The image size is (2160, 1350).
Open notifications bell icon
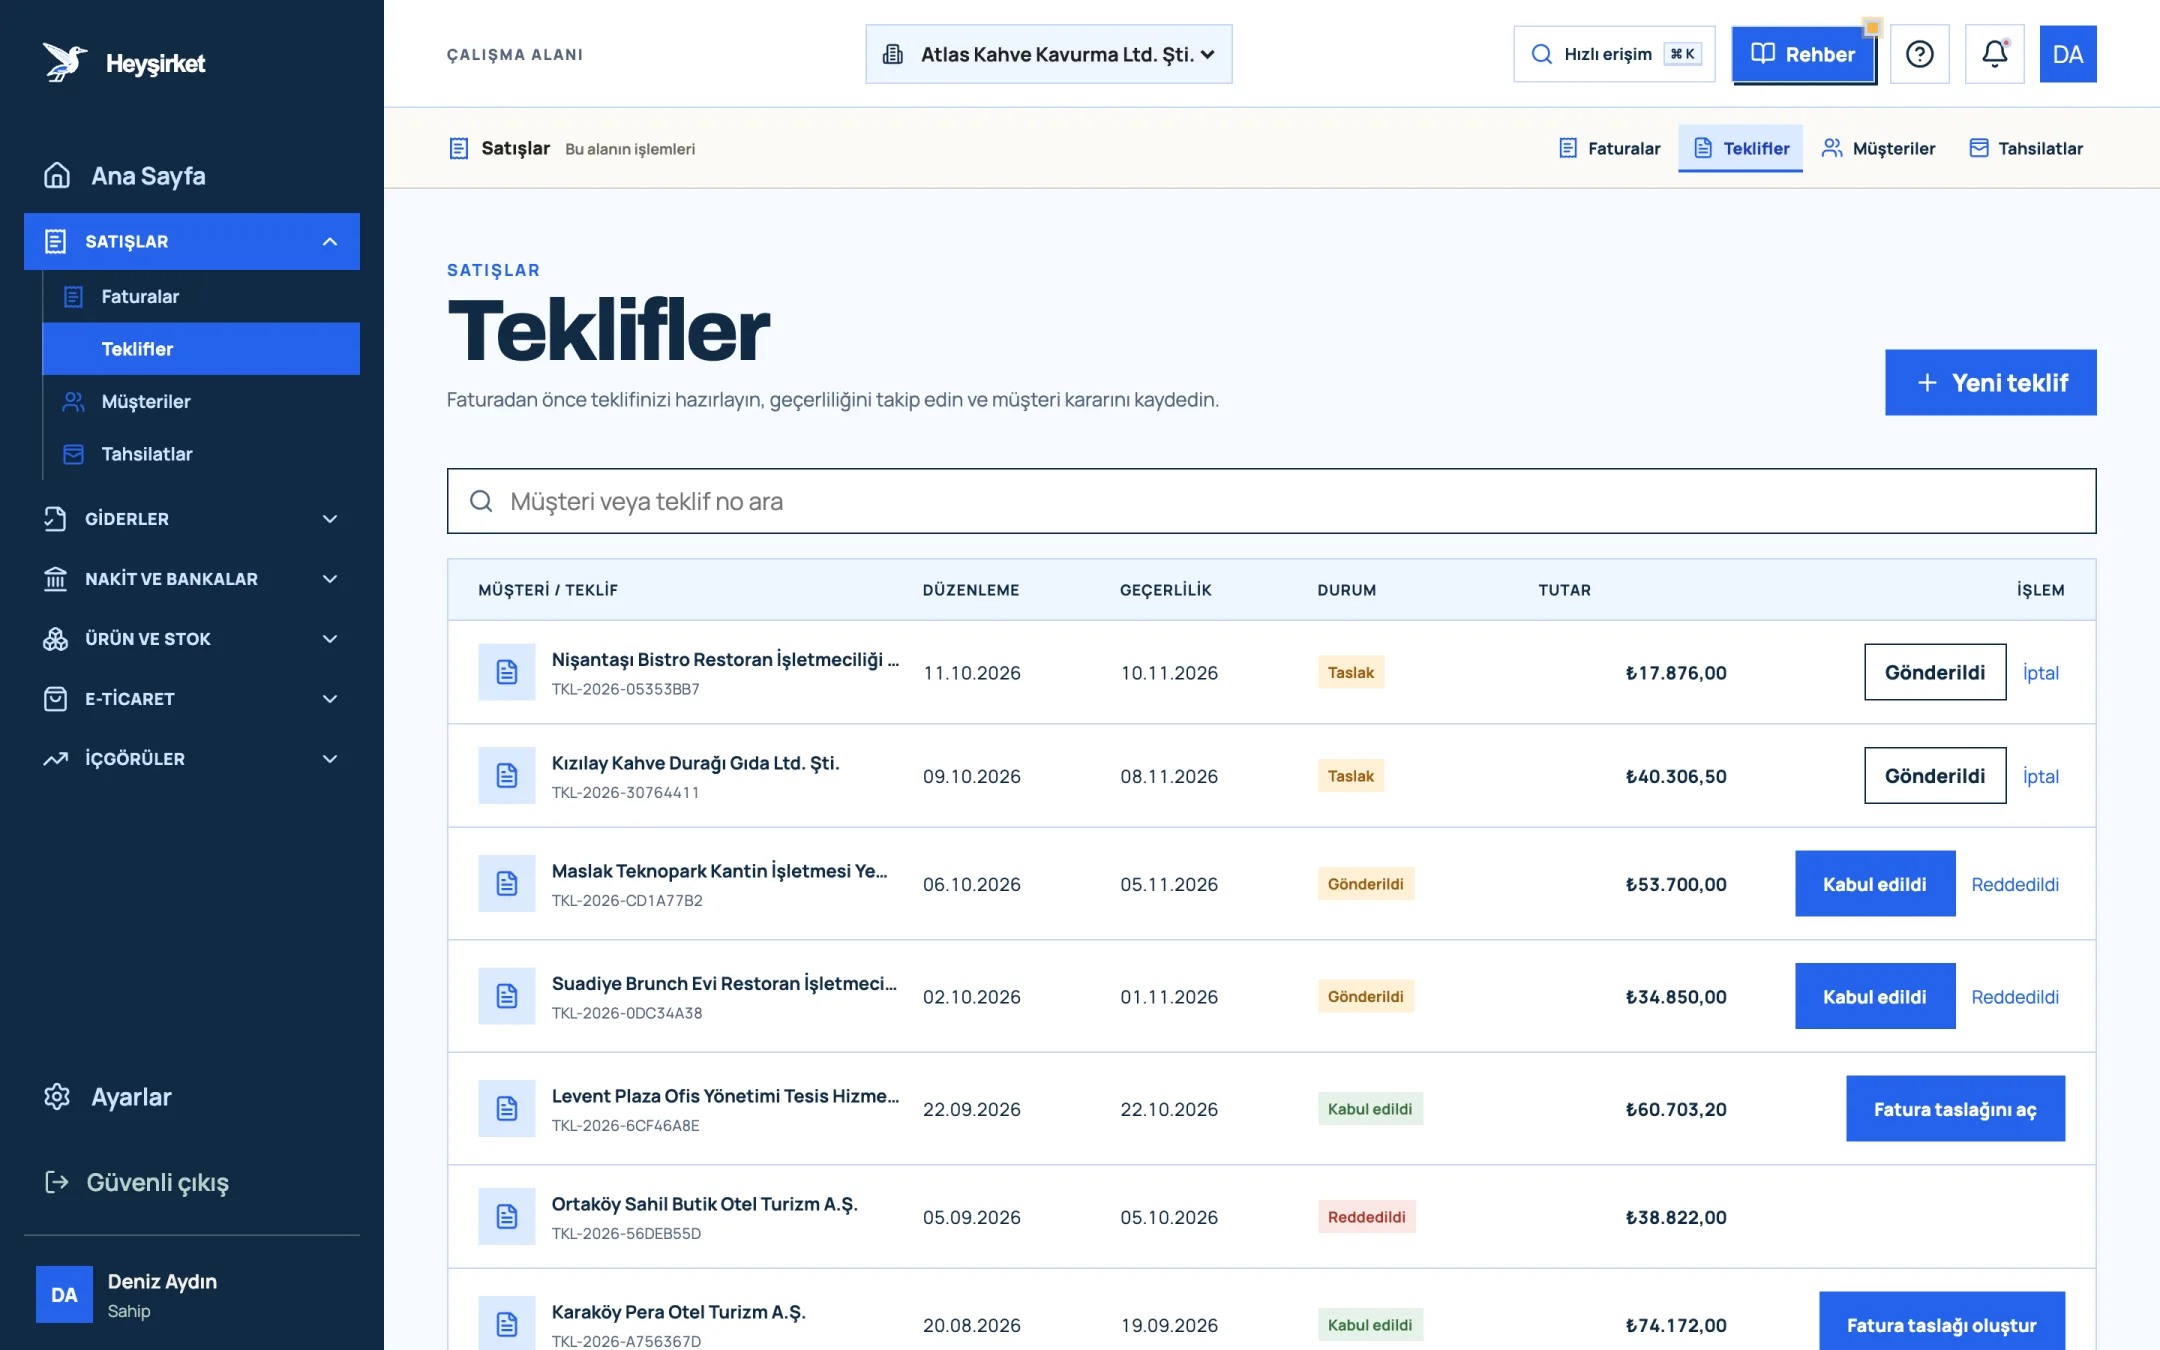pos(1994,54)
